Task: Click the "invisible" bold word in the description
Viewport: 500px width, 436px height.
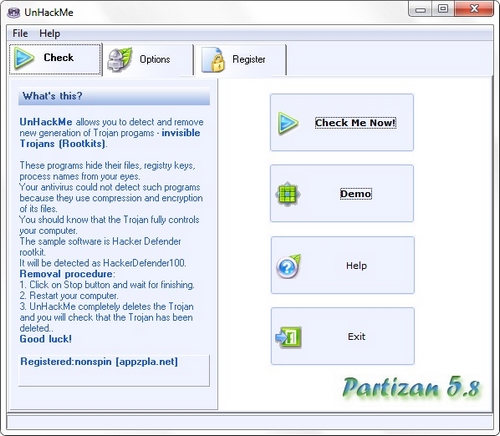Action: [181, 133]
